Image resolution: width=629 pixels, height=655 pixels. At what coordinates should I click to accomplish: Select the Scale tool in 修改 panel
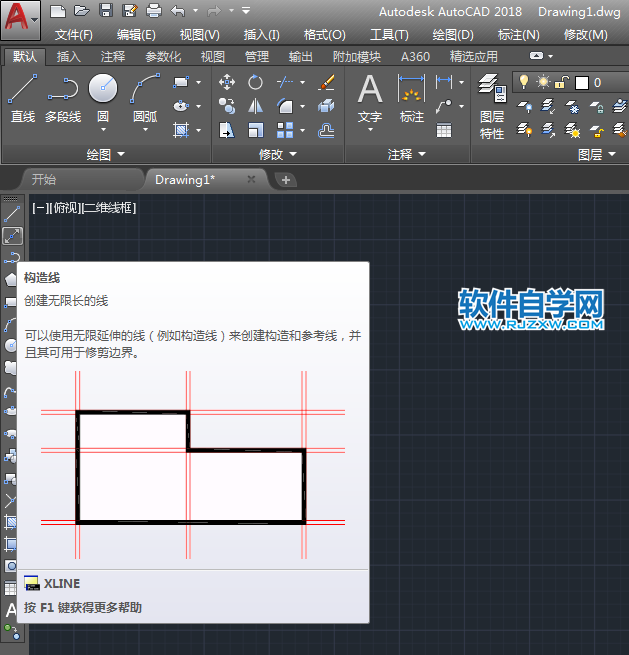pos(255,130)
